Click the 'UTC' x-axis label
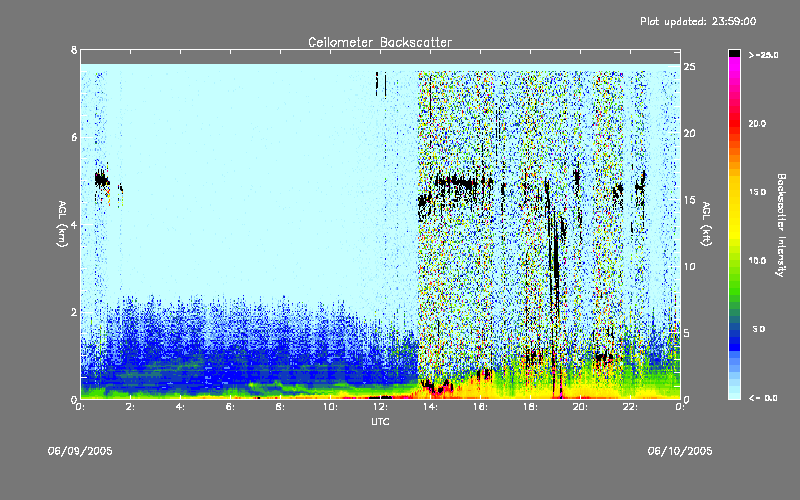 coord(380,421)
